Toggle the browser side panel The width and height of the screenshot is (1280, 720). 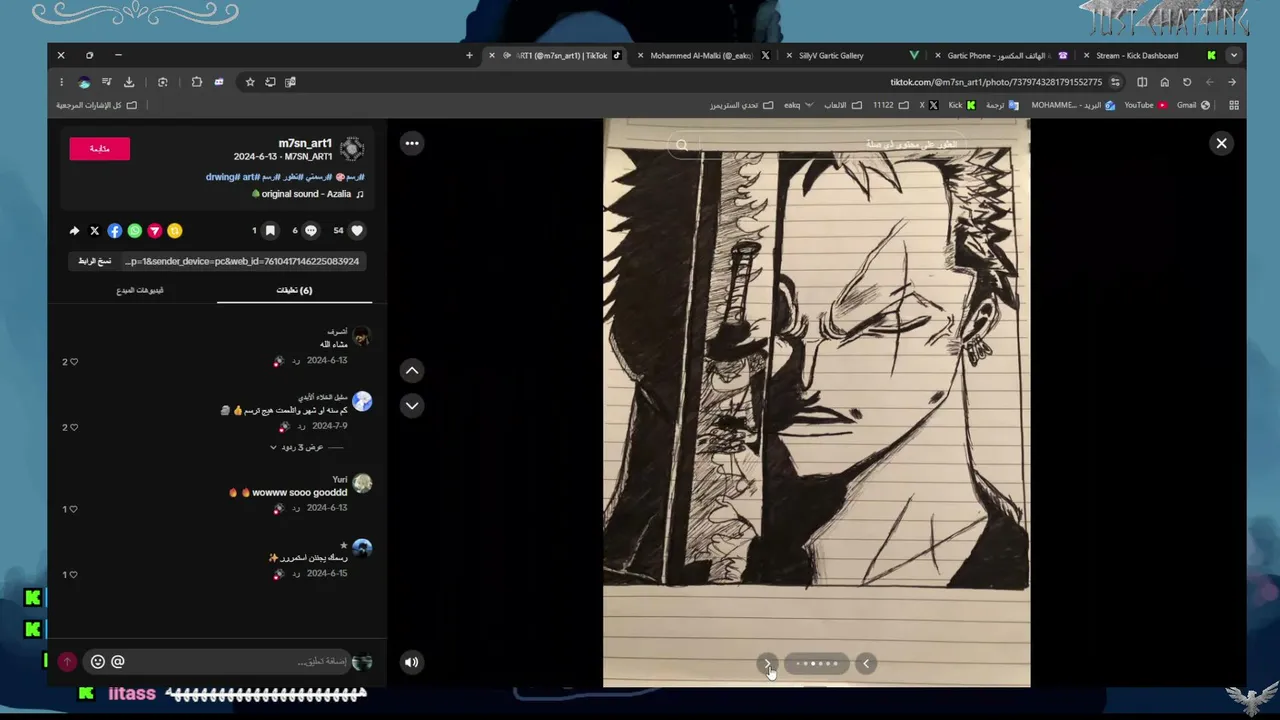tap(1142, 82)
